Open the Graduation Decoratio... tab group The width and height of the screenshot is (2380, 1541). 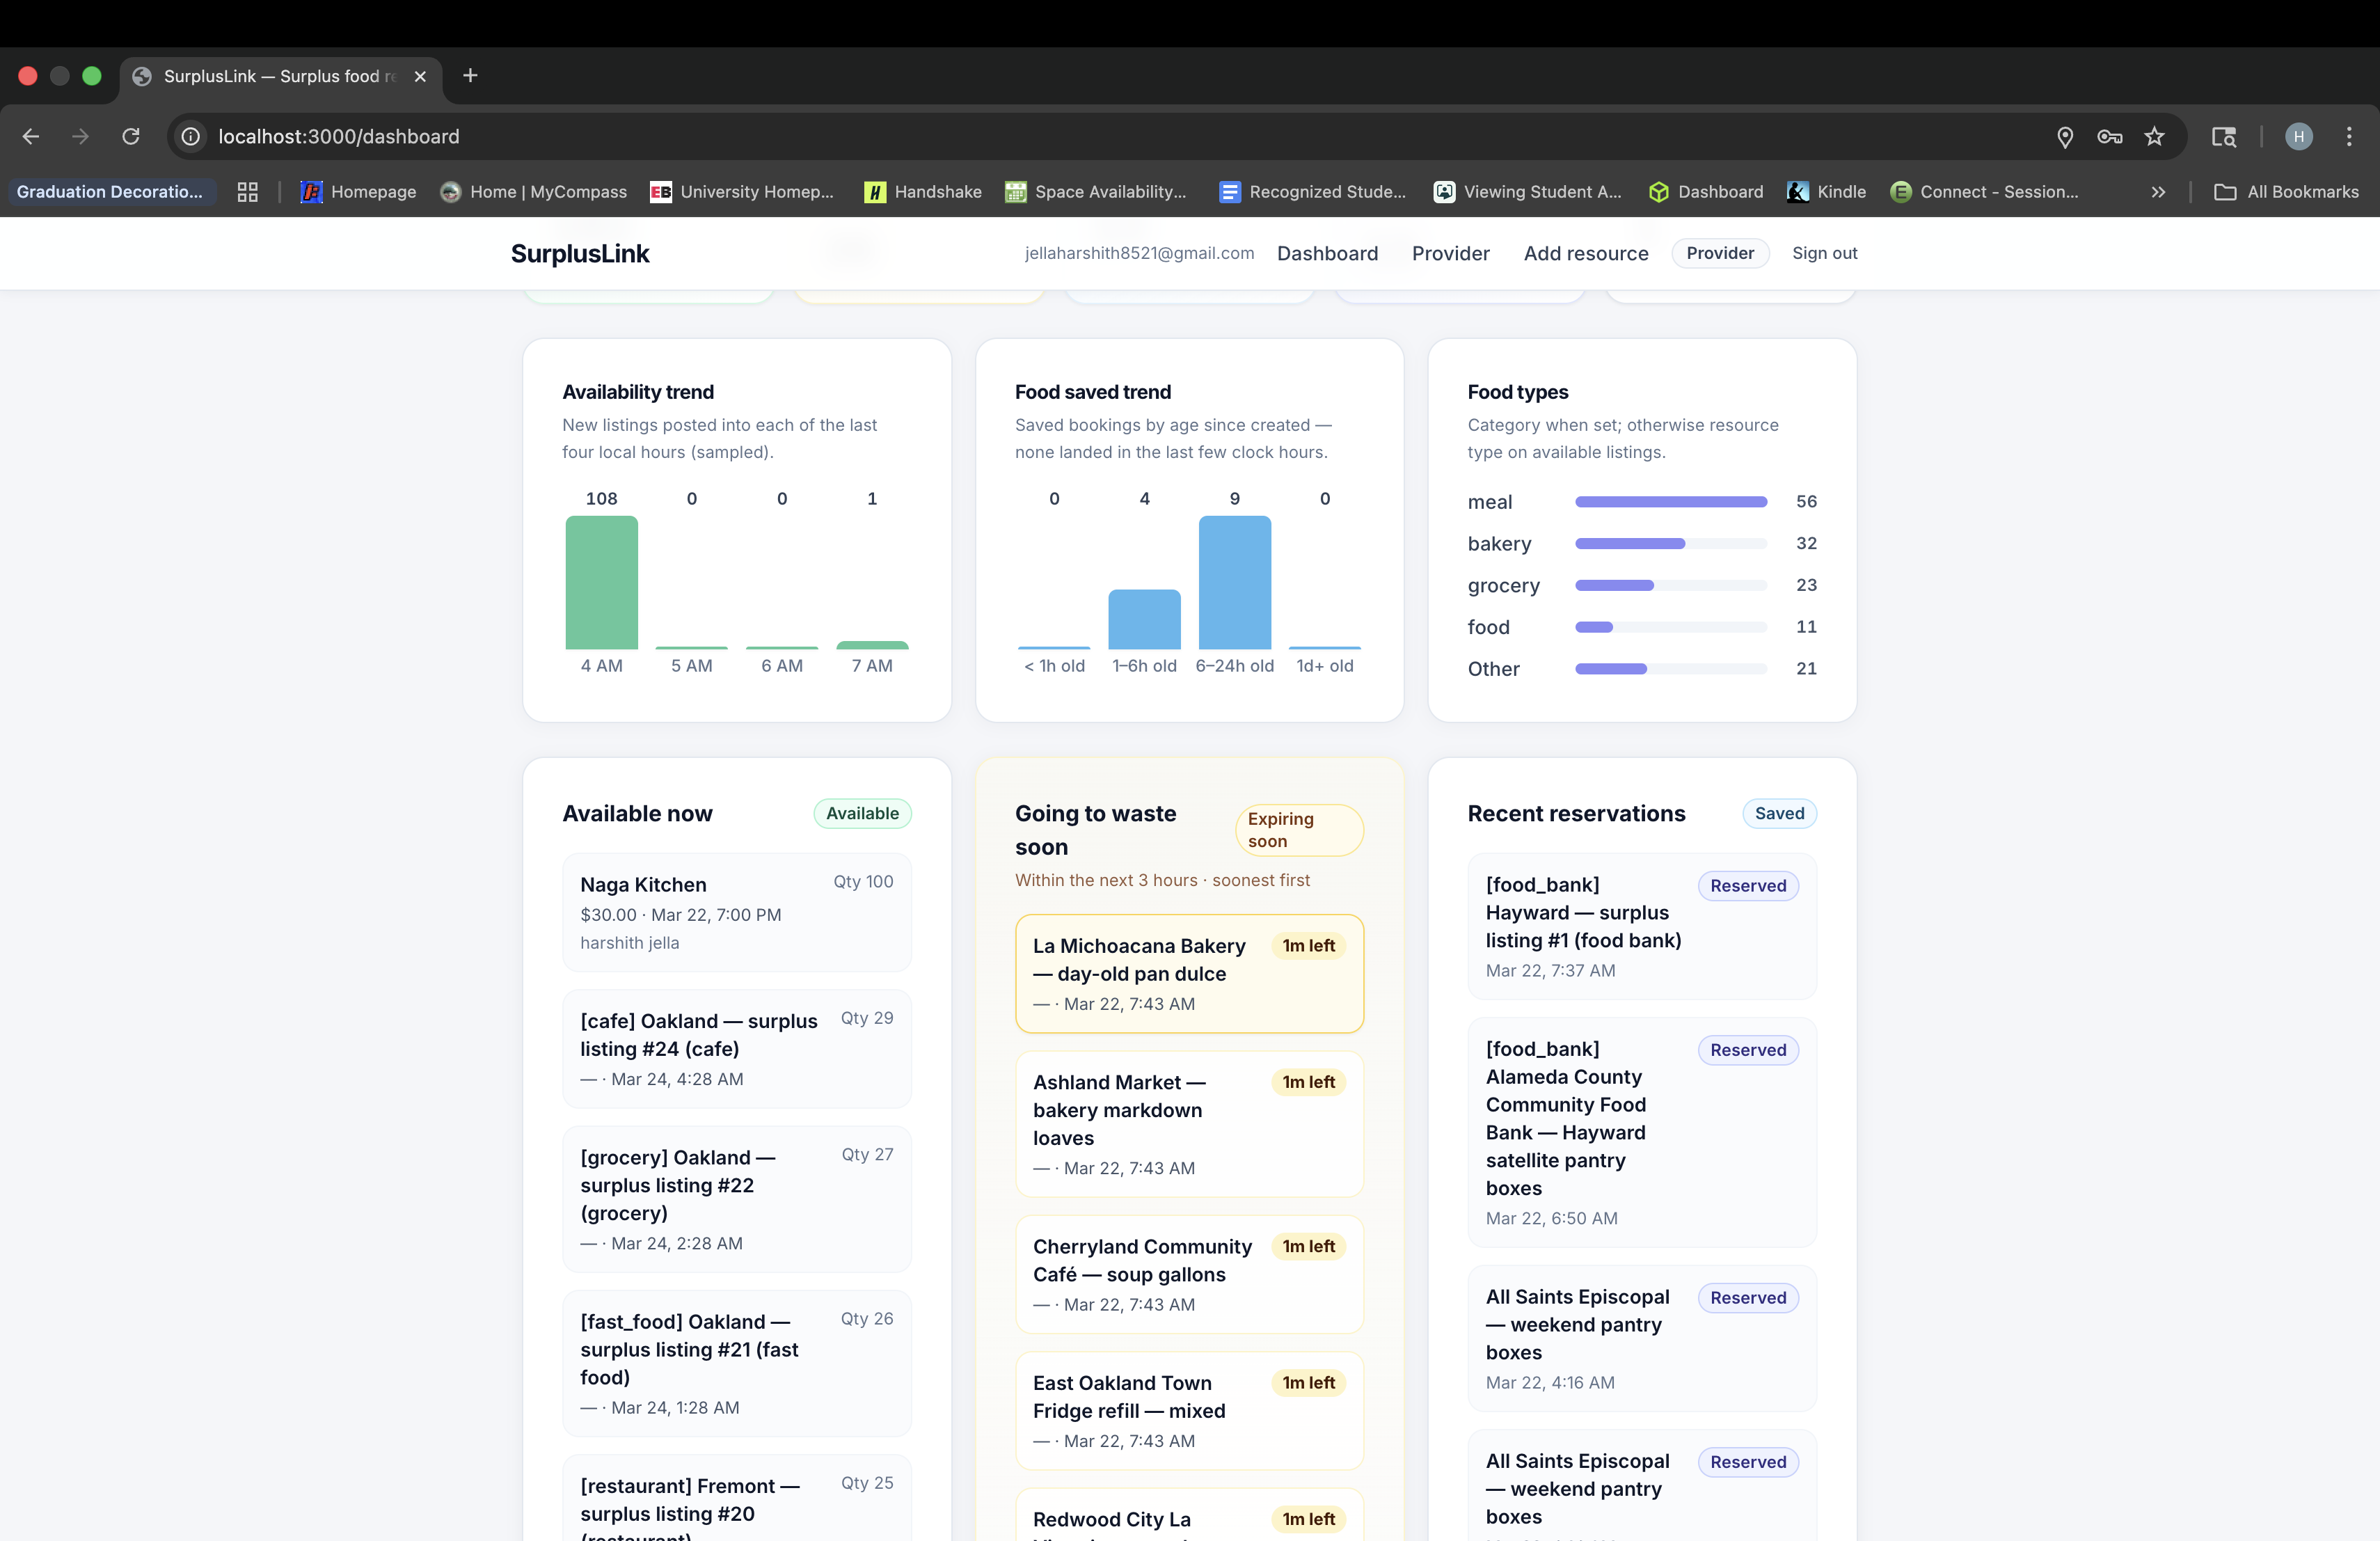coord(109,192)
